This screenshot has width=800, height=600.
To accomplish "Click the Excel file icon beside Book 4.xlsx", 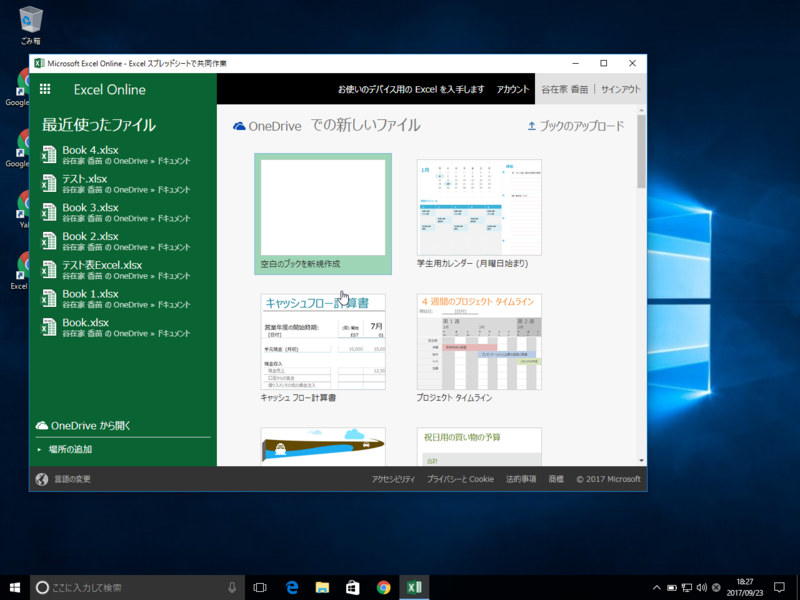I will (49, 155).
